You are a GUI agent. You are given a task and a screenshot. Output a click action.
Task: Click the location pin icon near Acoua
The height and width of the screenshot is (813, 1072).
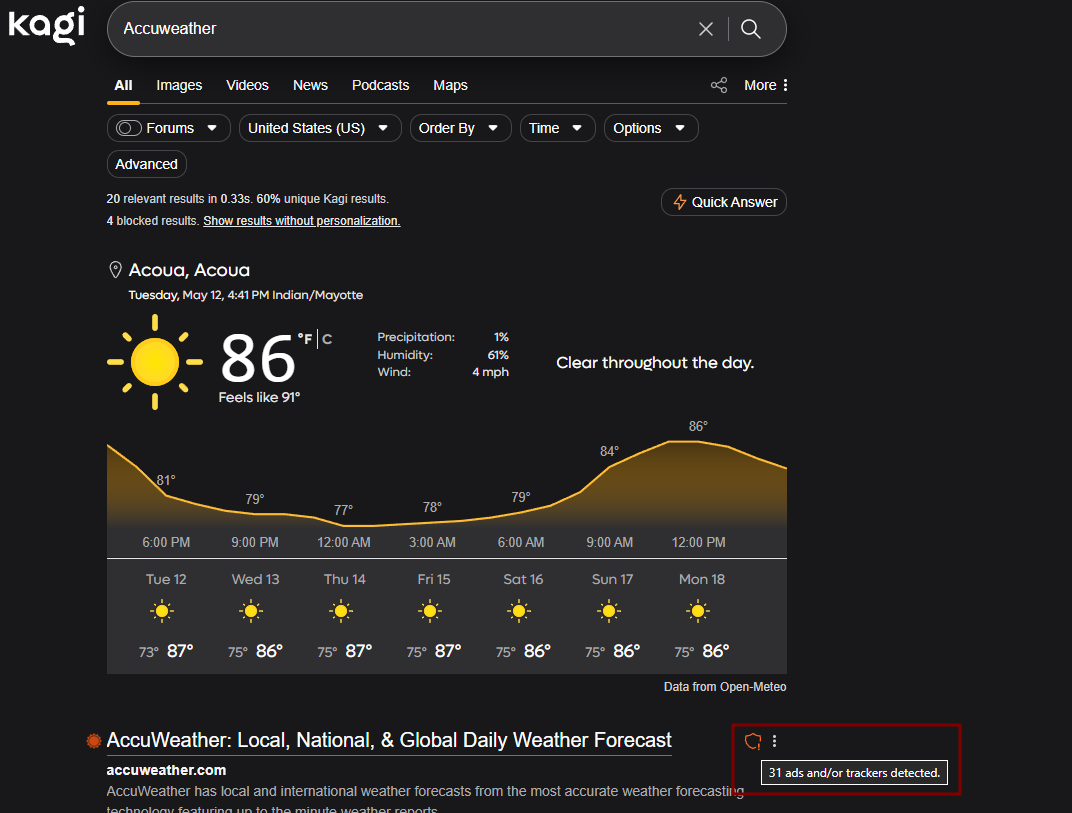click(x=116, y=269)
